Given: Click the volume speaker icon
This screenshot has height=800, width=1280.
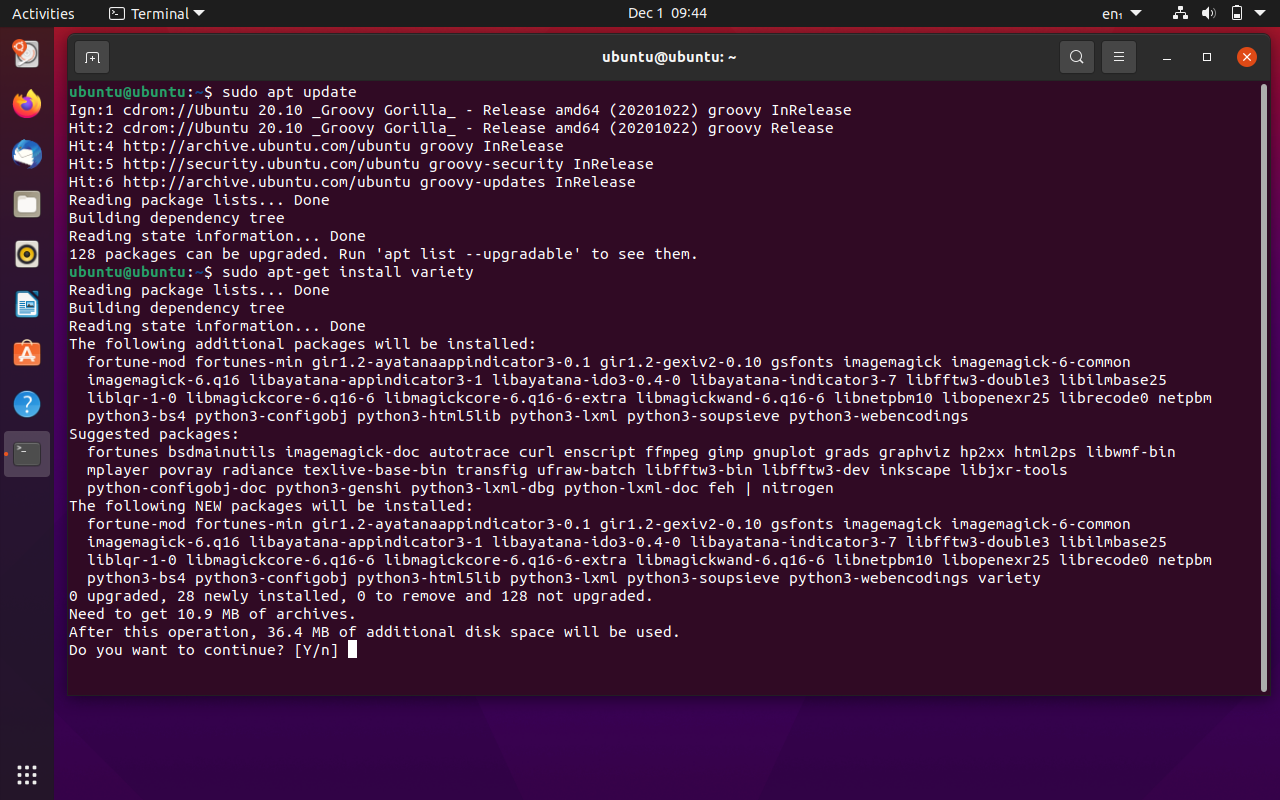Looking at the screenshot, I should click(x=1208, y=13).
